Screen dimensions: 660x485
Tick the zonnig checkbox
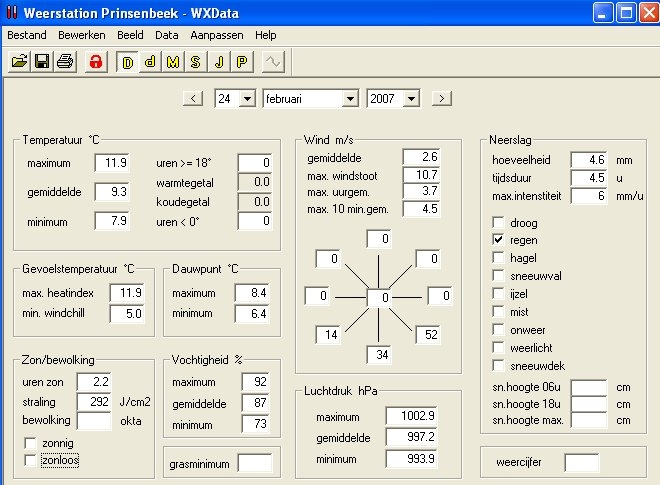pos(30,443)
